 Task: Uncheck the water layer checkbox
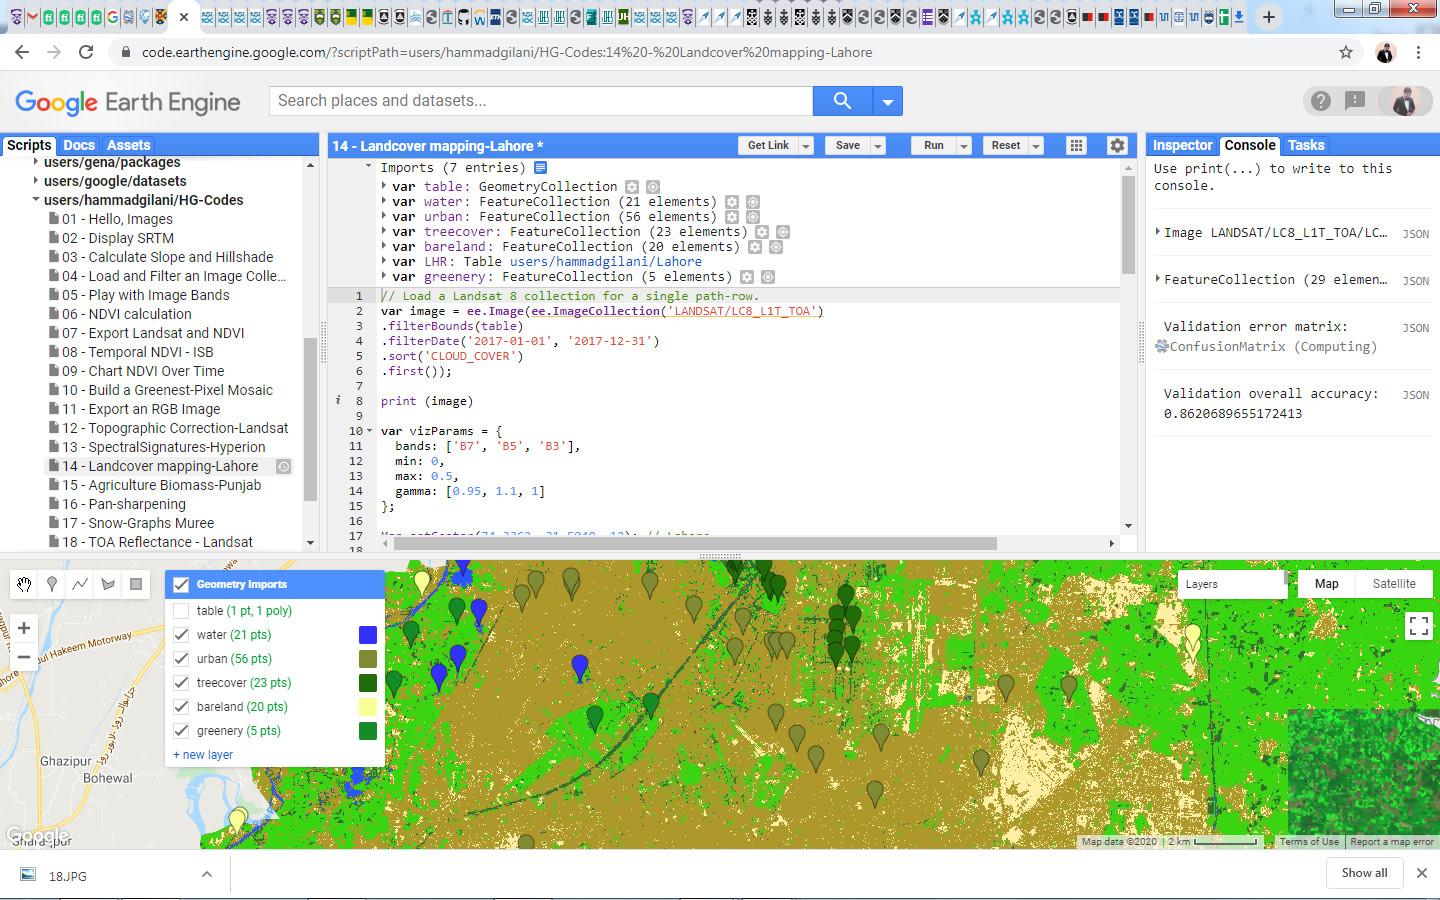(x=181, y=635)
